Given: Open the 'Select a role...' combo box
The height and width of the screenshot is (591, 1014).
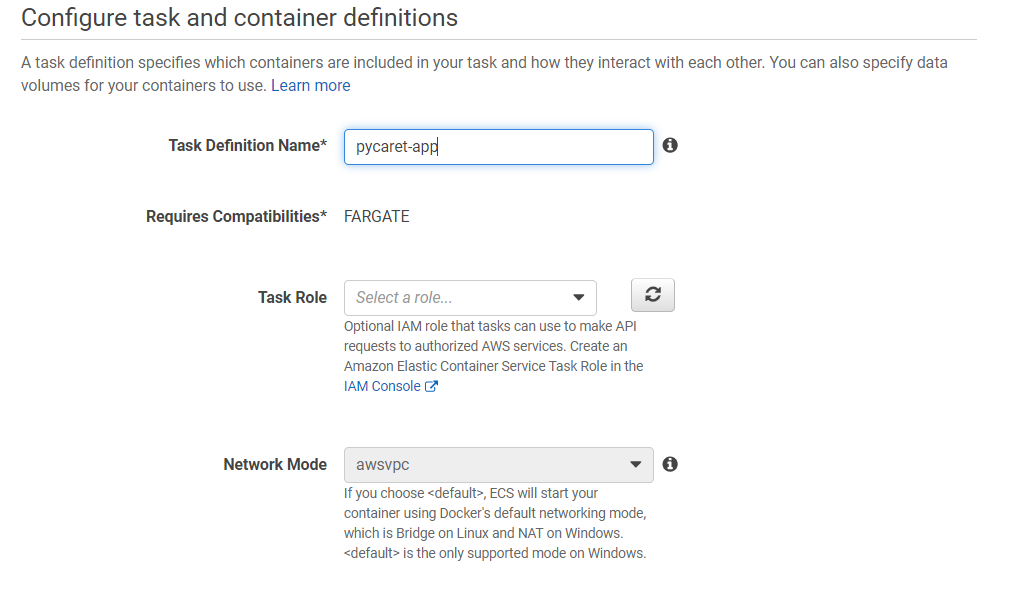Looking at the screenshot, I should pos(460,298).
